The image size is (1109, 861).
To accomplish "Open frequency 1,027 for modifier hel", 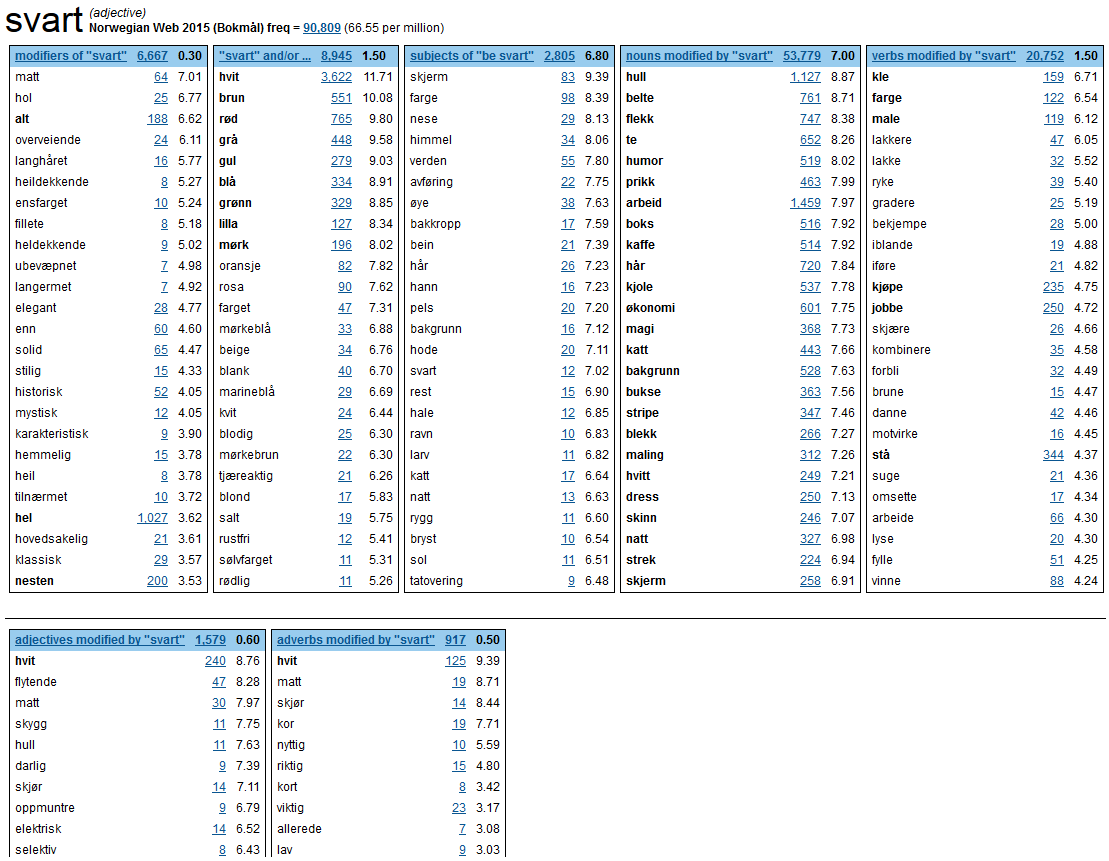I will 152,518.
